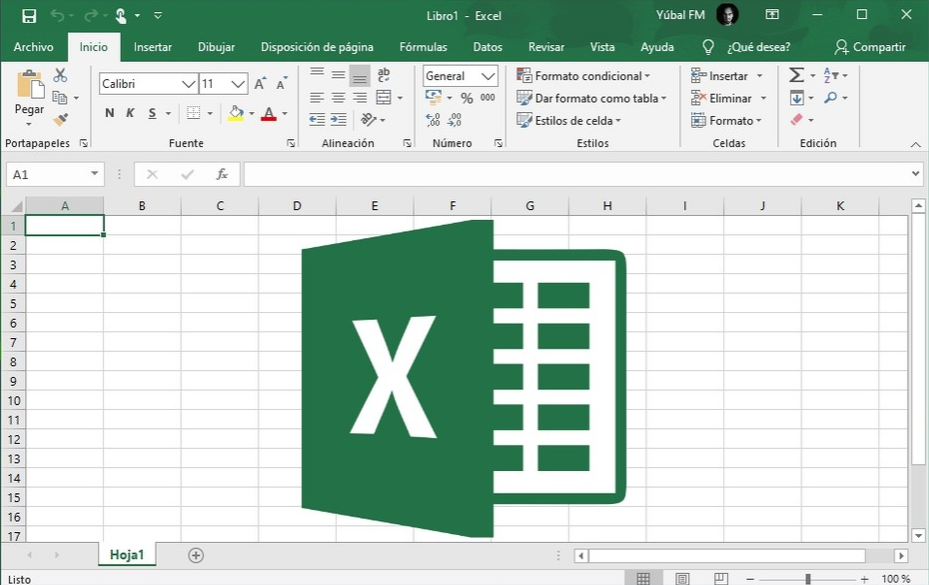Toggle middle vertical alignment
The height and width of the screenshot is (585, 929).
coord(338,75)
